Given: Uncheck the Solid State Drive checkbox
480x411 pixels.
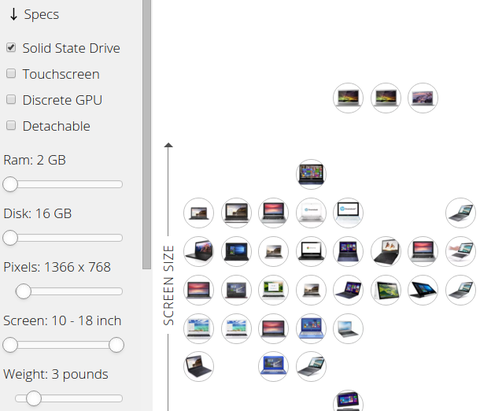Looking at the screenshot, I should pos(11,47).
